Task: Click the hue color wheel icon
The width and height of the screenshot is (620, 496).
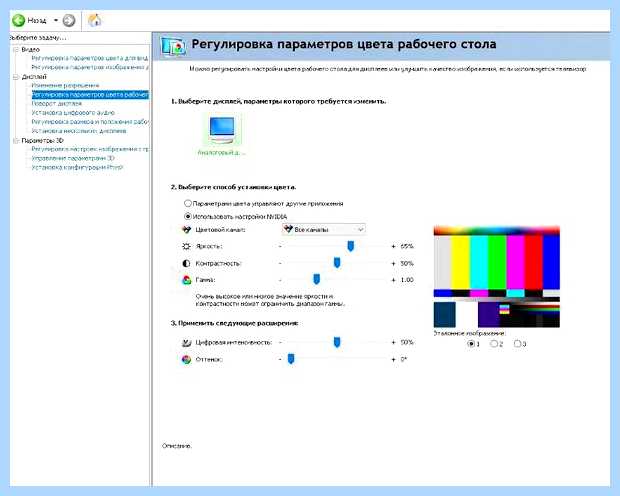Action: (x=186, y=360)
